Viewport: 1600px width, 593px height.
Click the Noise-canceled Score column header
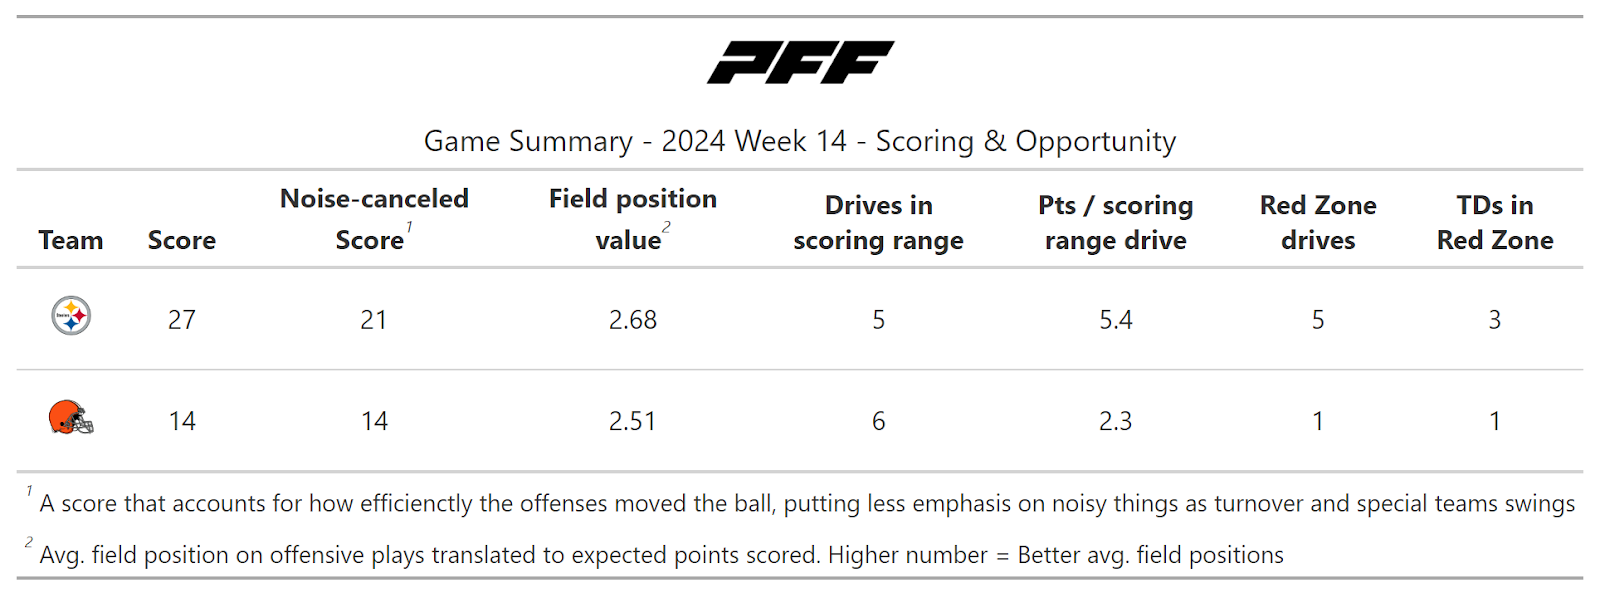(x=374, y=220)
